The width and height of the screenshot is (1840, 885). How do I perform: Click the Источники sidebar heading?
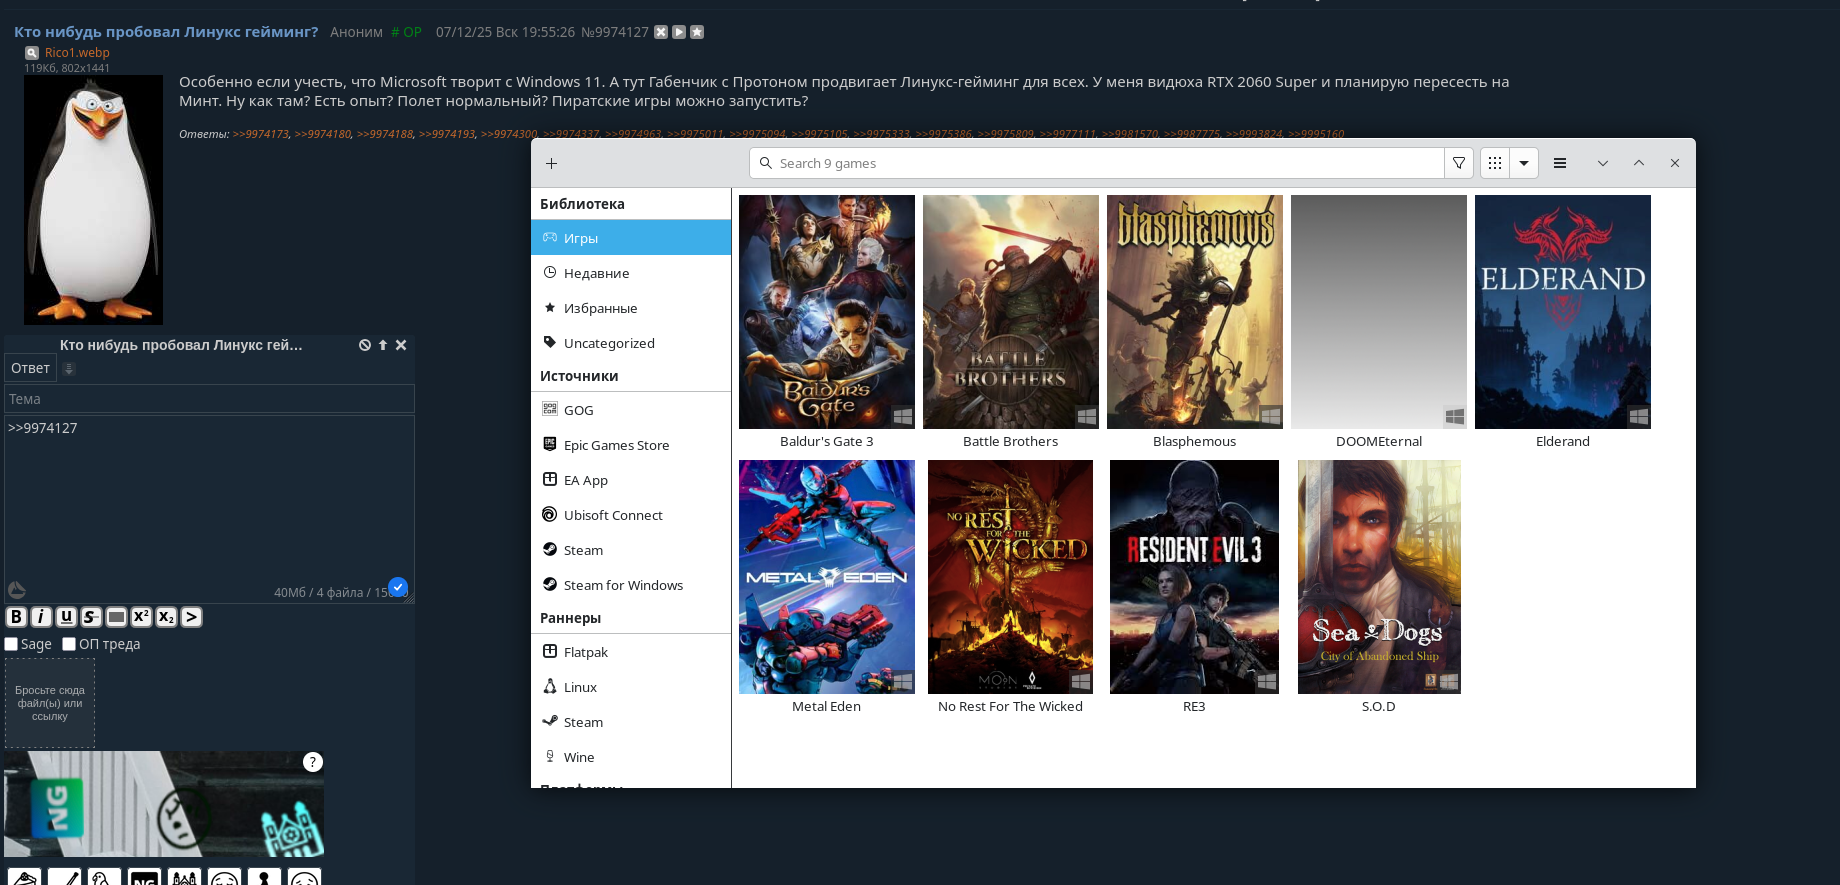pyautogui.click(x=579, y=376)
